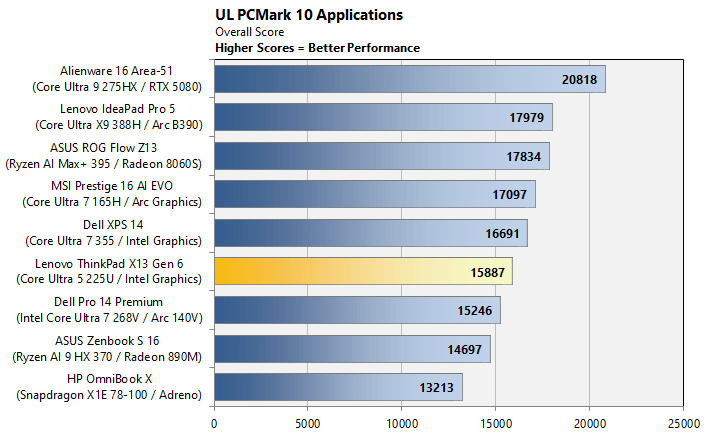
Task: Click '(Core Ultra X9 388H / Arc B390)' spec line
Action: 119,125
